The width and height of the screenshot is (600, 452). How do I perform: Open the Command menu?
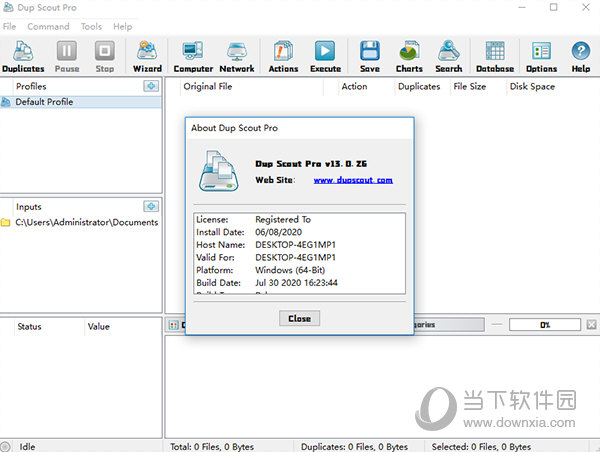tap(48, 26)
